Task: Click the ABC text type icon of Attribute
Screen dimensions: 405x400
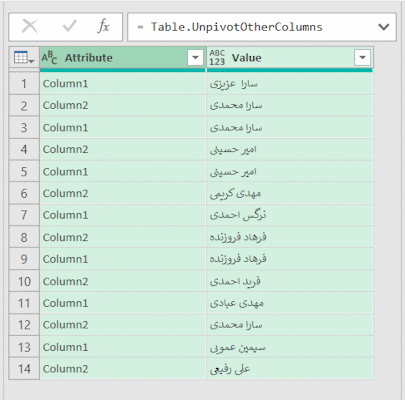Action: tap(49, 58)
